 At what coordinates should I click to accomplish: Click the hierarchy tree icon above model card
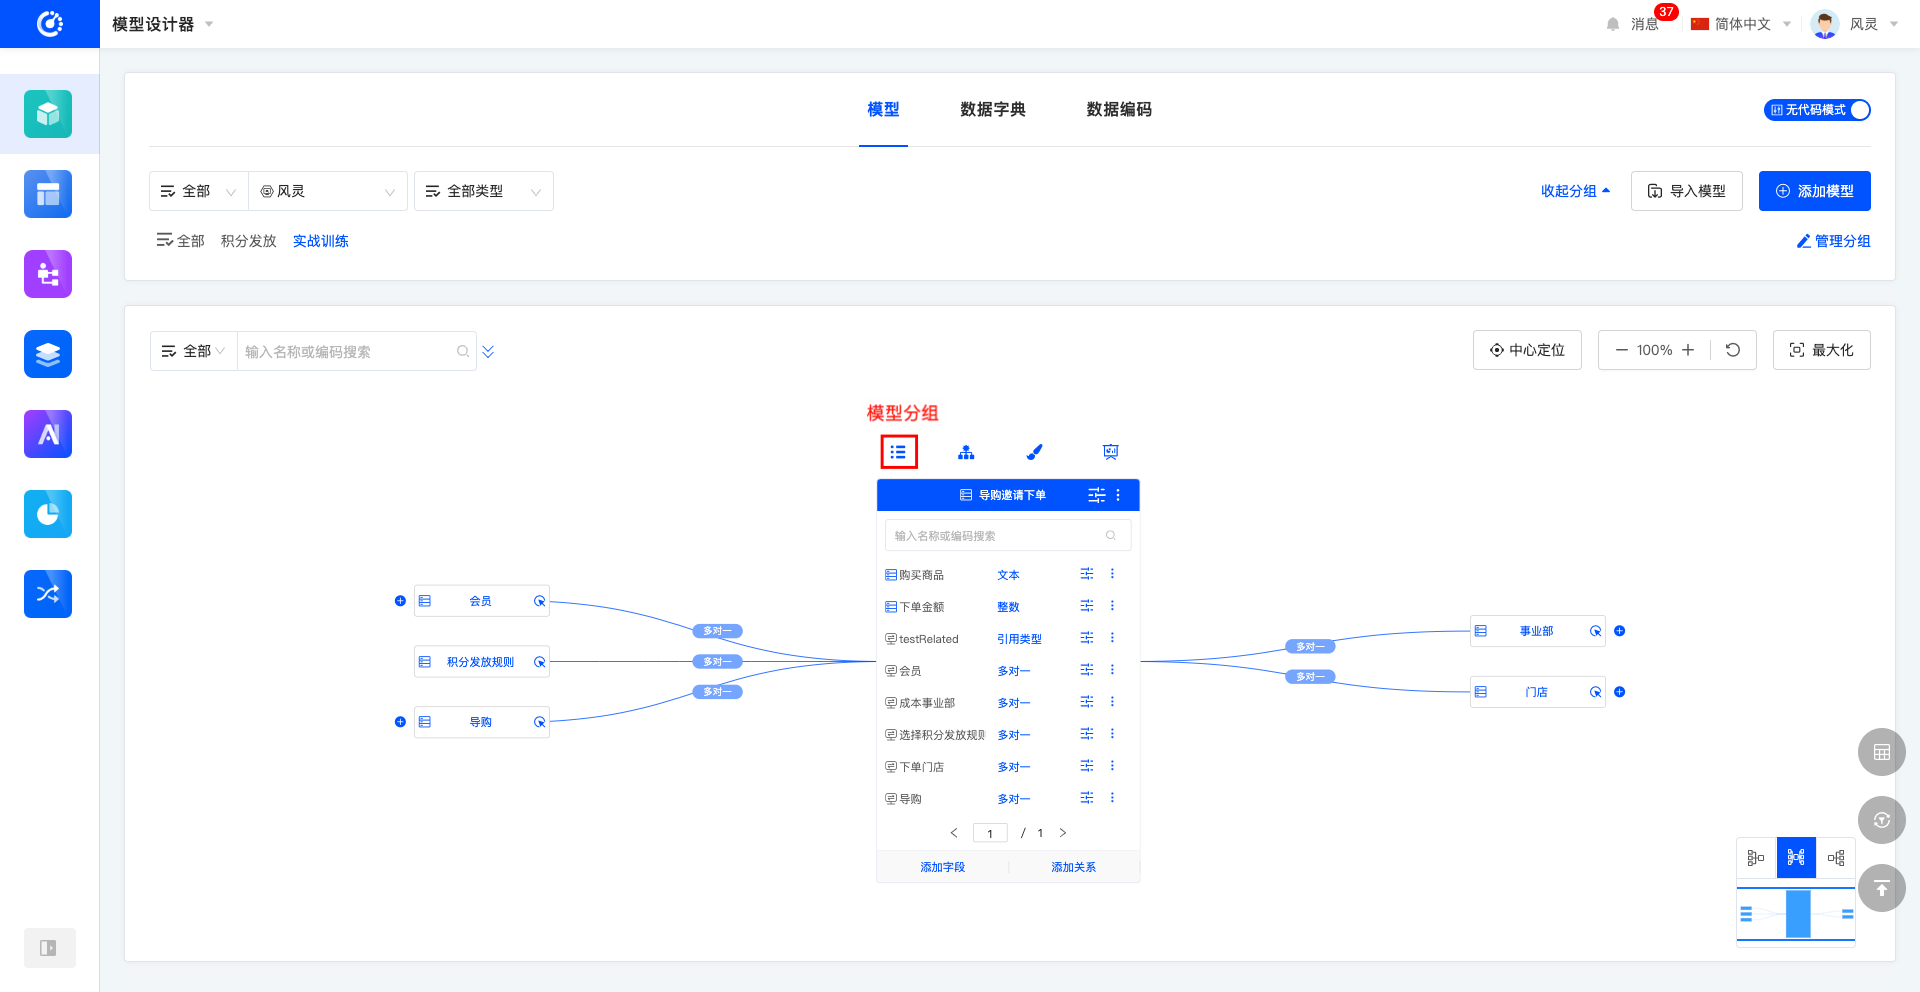(966, 452)
